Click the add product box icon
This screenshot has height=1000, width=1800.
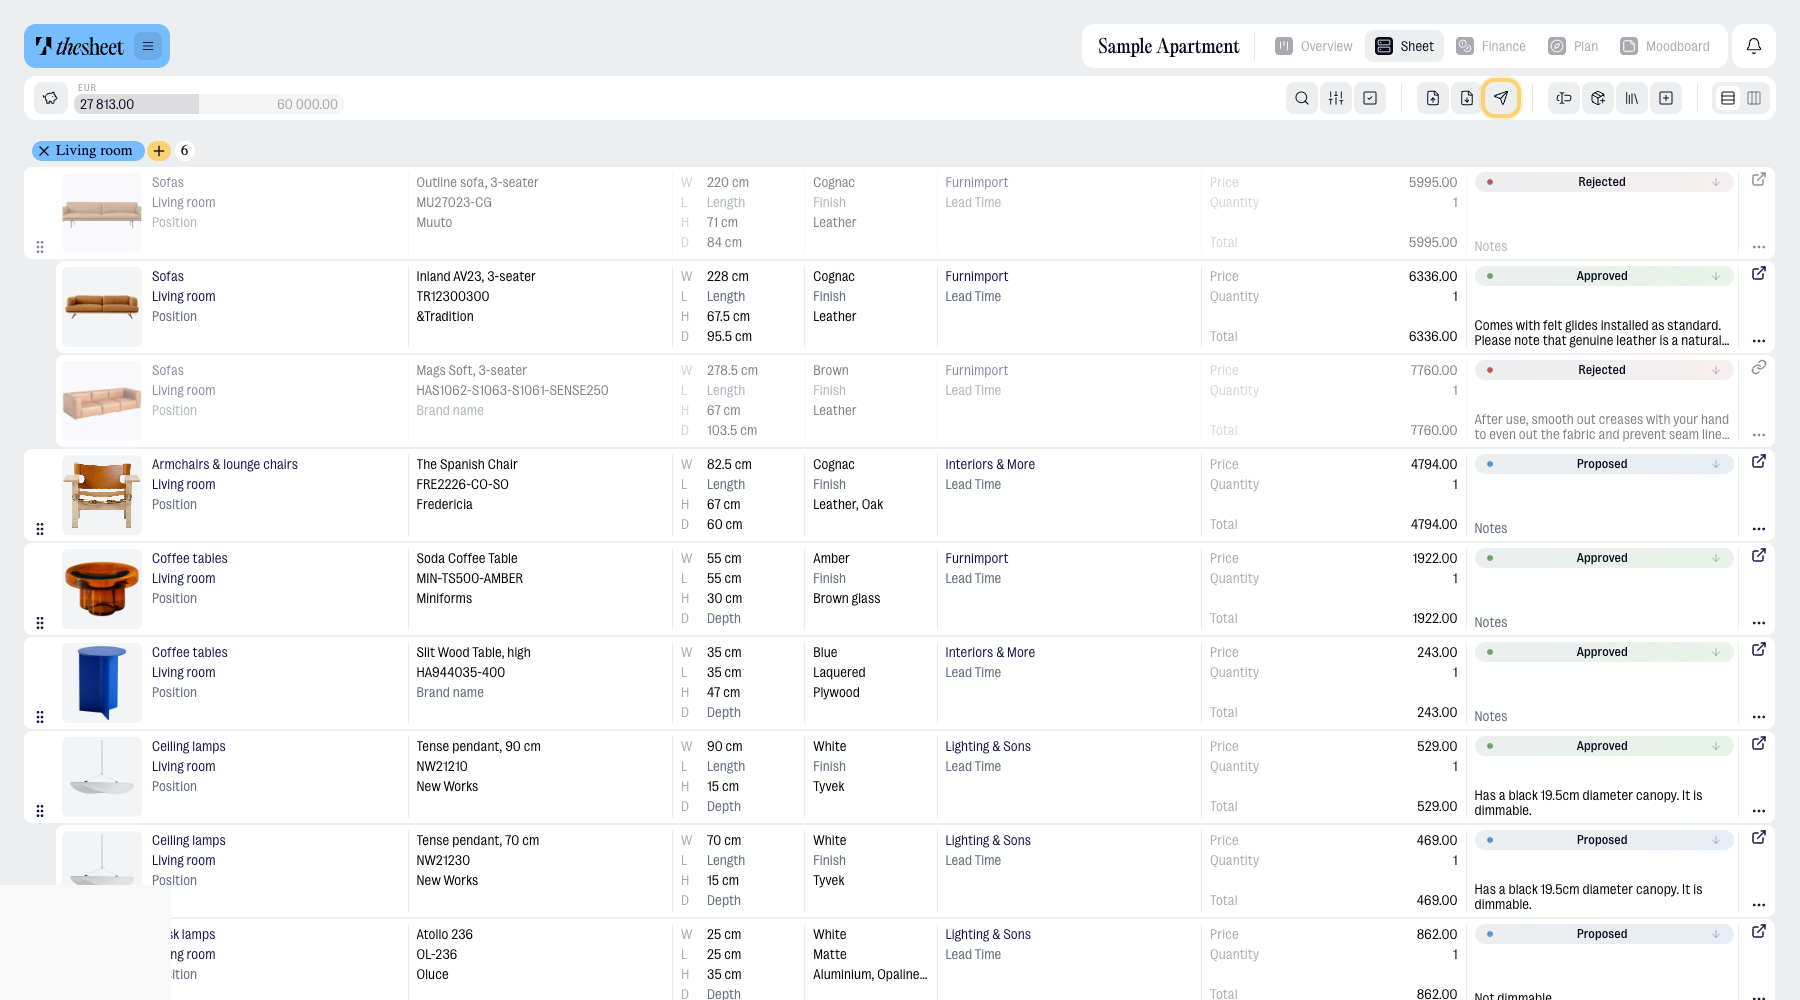(x=1598, y=98)
